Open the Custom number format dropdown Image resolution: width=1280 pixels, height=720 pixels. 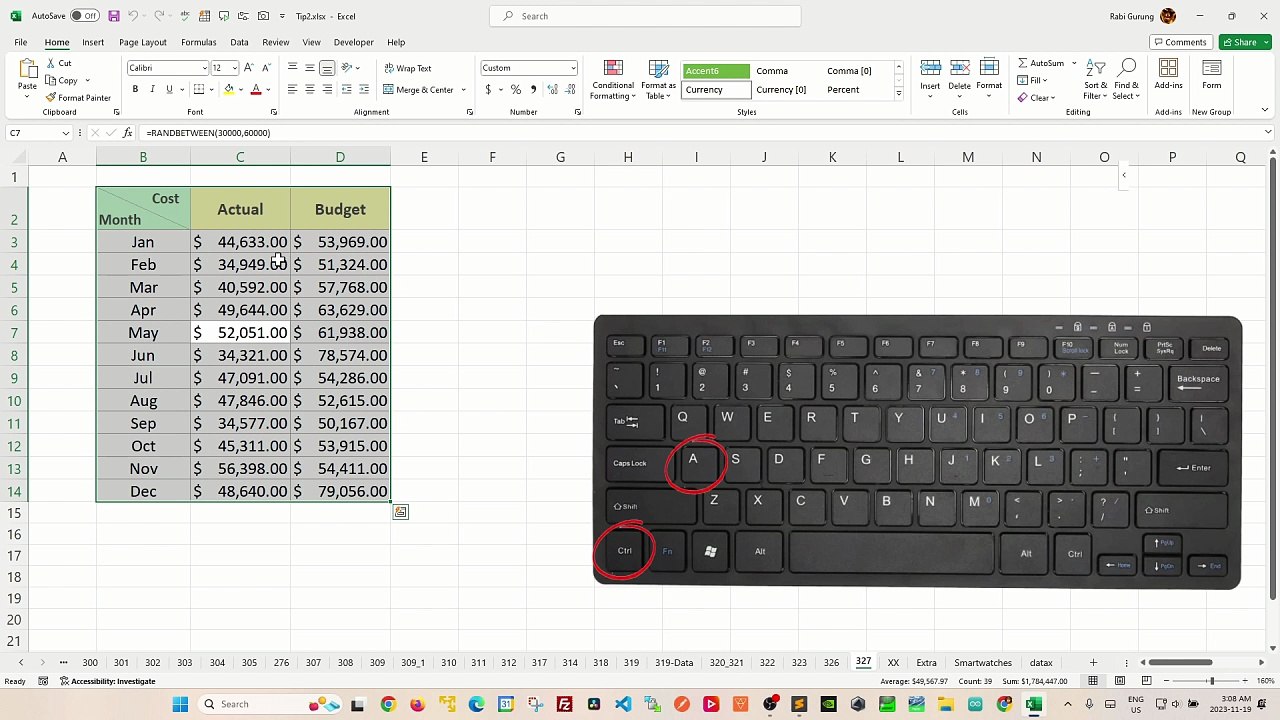(573, 68)
